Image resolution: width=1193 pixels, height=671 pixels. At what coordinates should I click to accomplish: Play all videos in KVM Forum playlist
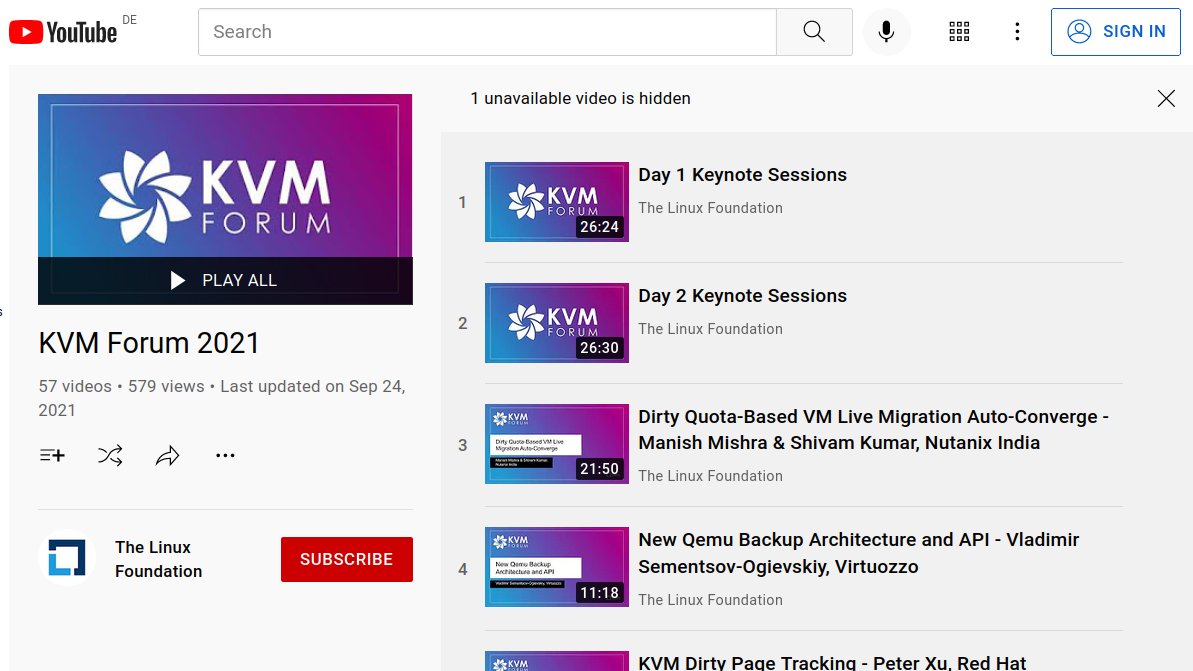225,281
